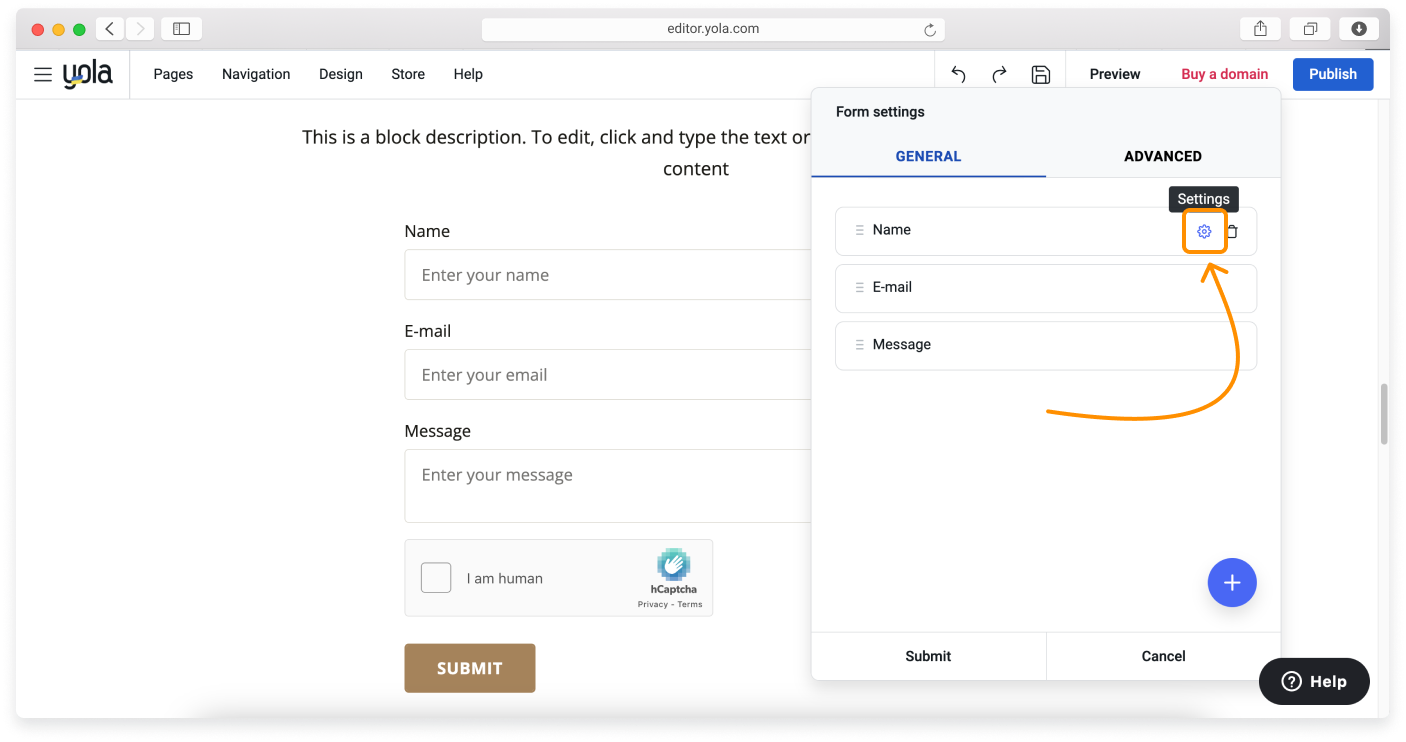Image resolution: width=1406 pixels, height=742 pixels.
Task: Open the Pages menu
Action: pos(173,74)
